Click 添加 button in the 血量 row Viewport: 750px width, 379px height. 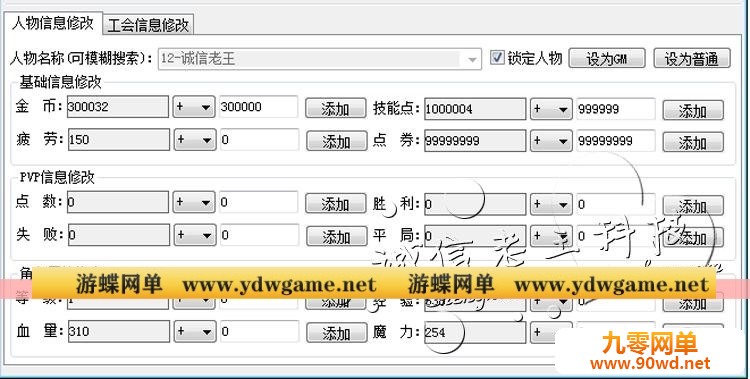pyautogui.click(x=337, y=333)
